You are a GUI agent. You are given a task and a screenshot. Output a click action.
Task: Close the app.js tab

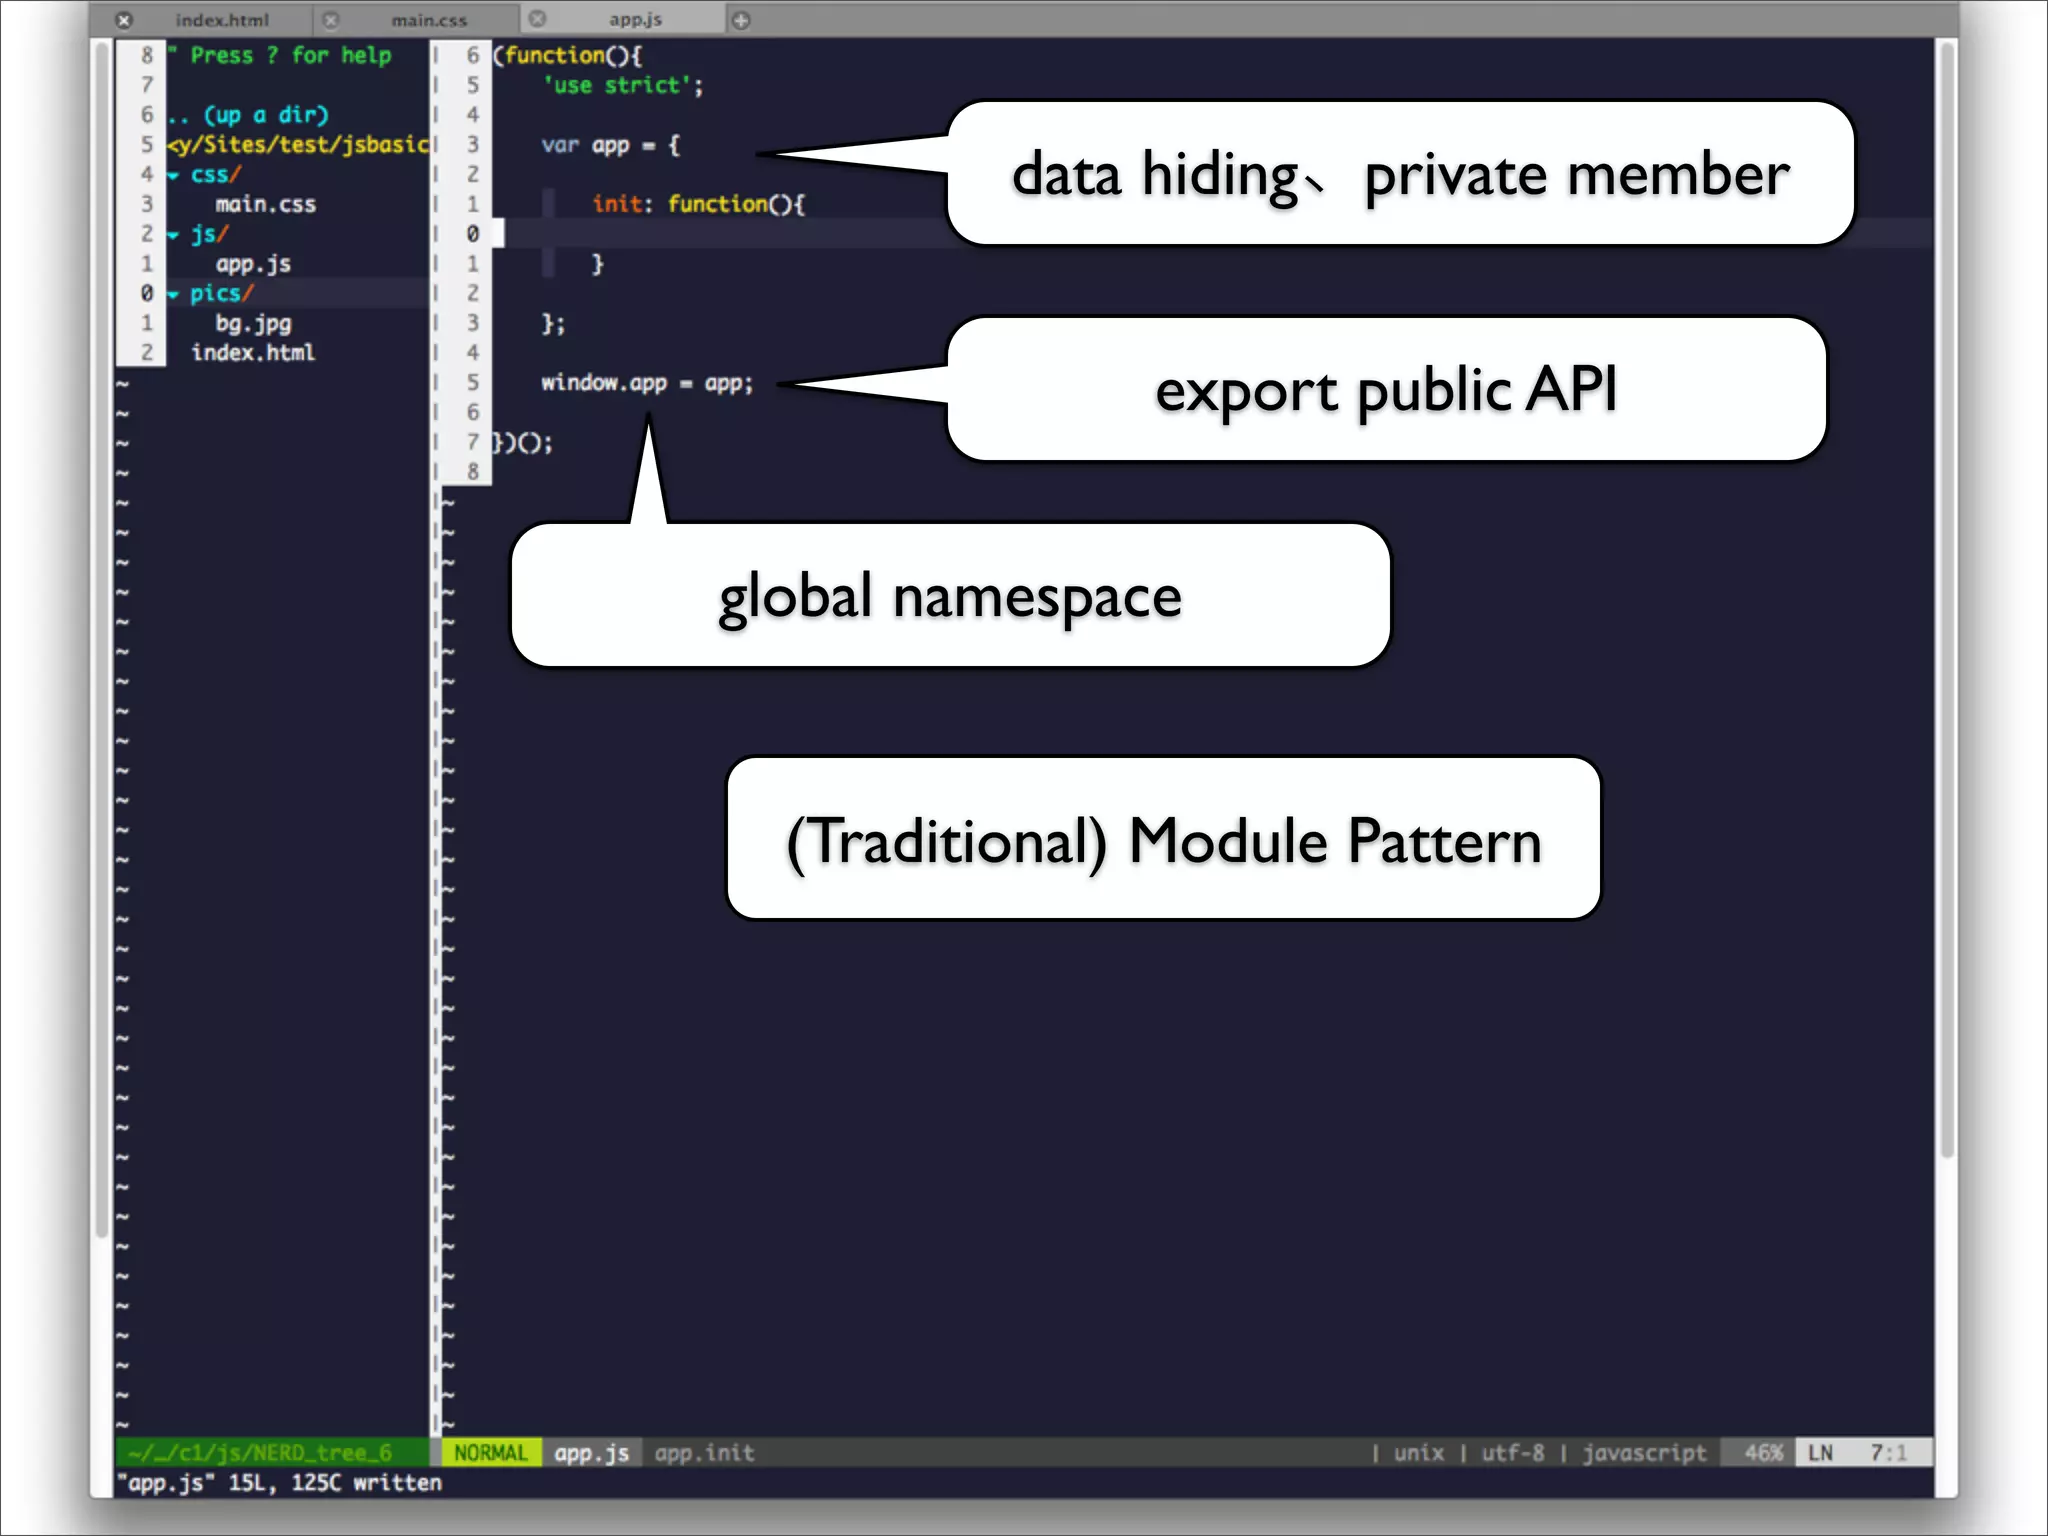[x=537, y=19]
